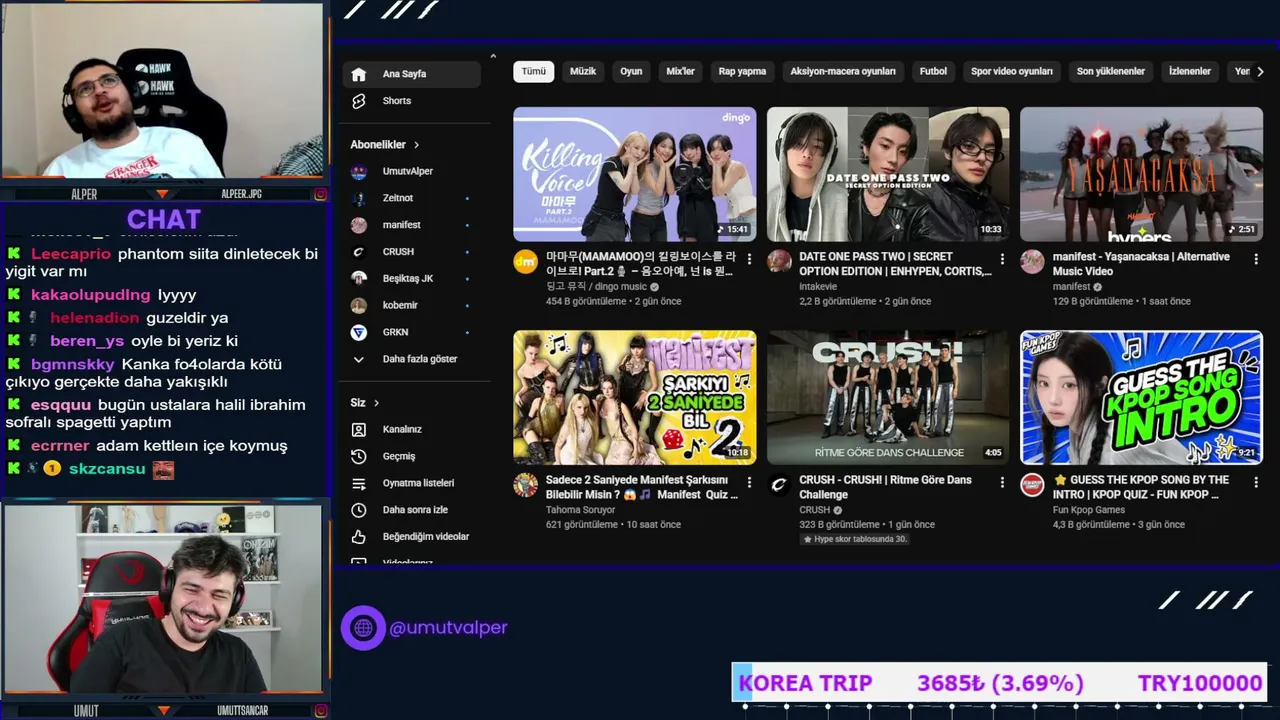Click Instagram icon on ALPER webcam bar
The image size is (1280, 720).
click(x=320, y=194)
